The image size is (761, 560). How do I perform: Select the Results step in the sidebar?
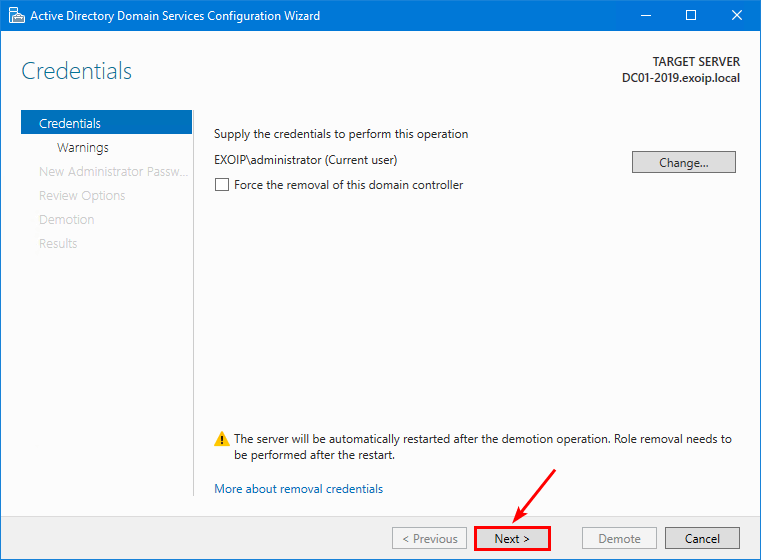58,243
